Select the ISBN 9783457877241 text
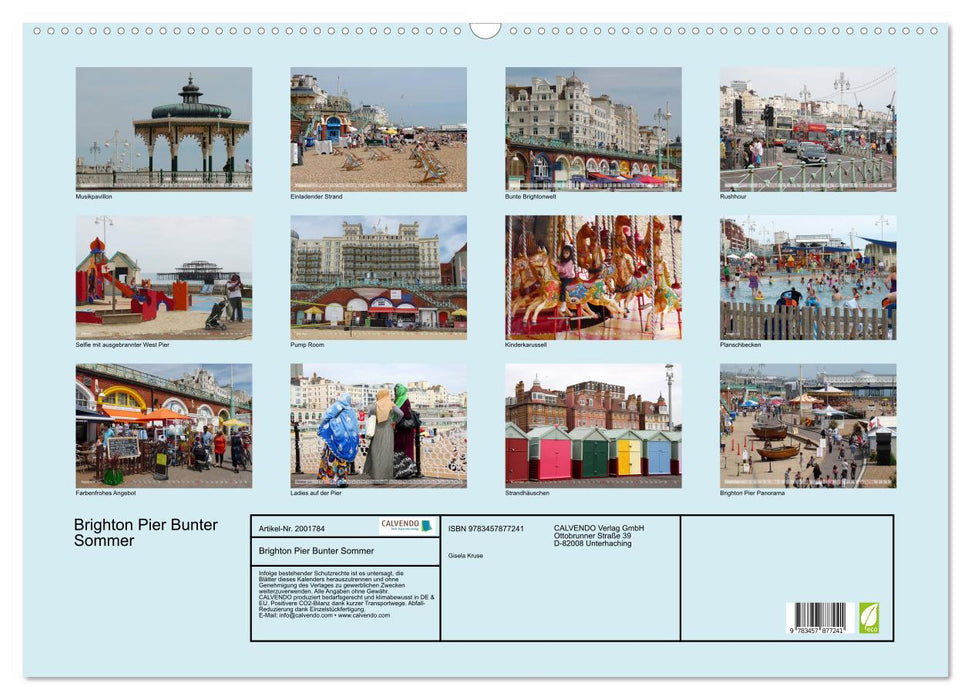 [487, 528]
